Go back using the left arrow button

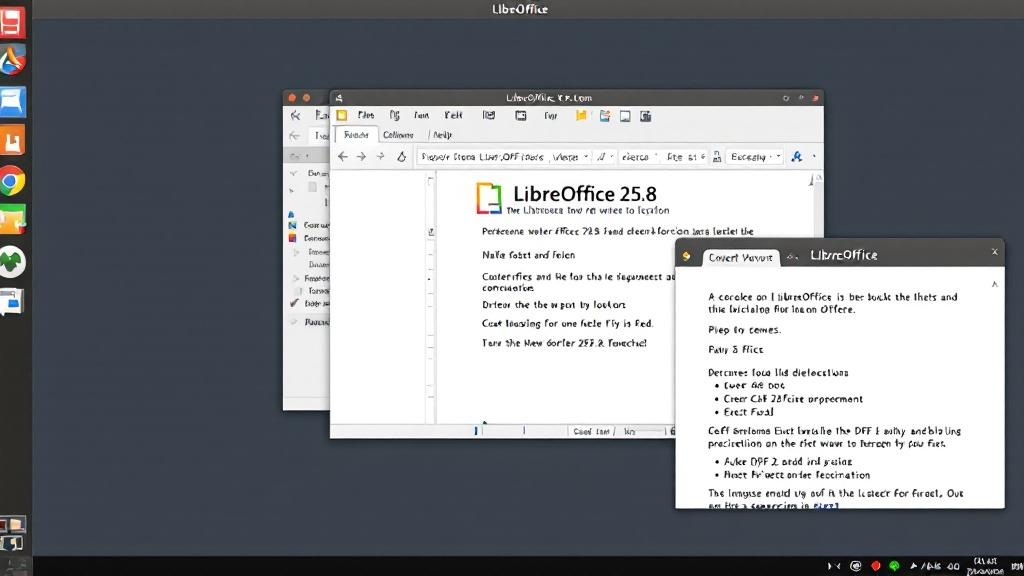343,157
